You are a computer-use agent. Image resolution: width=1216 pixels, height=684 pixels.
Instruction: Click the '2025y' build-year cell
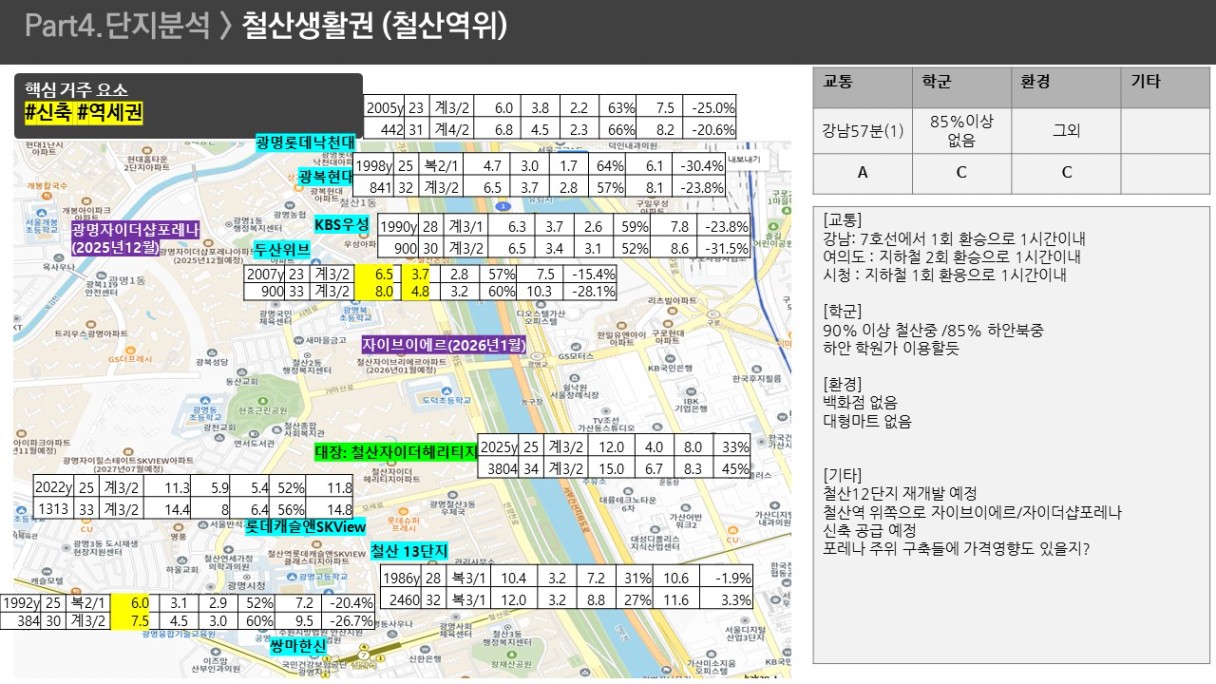click(x=498, y=447)
